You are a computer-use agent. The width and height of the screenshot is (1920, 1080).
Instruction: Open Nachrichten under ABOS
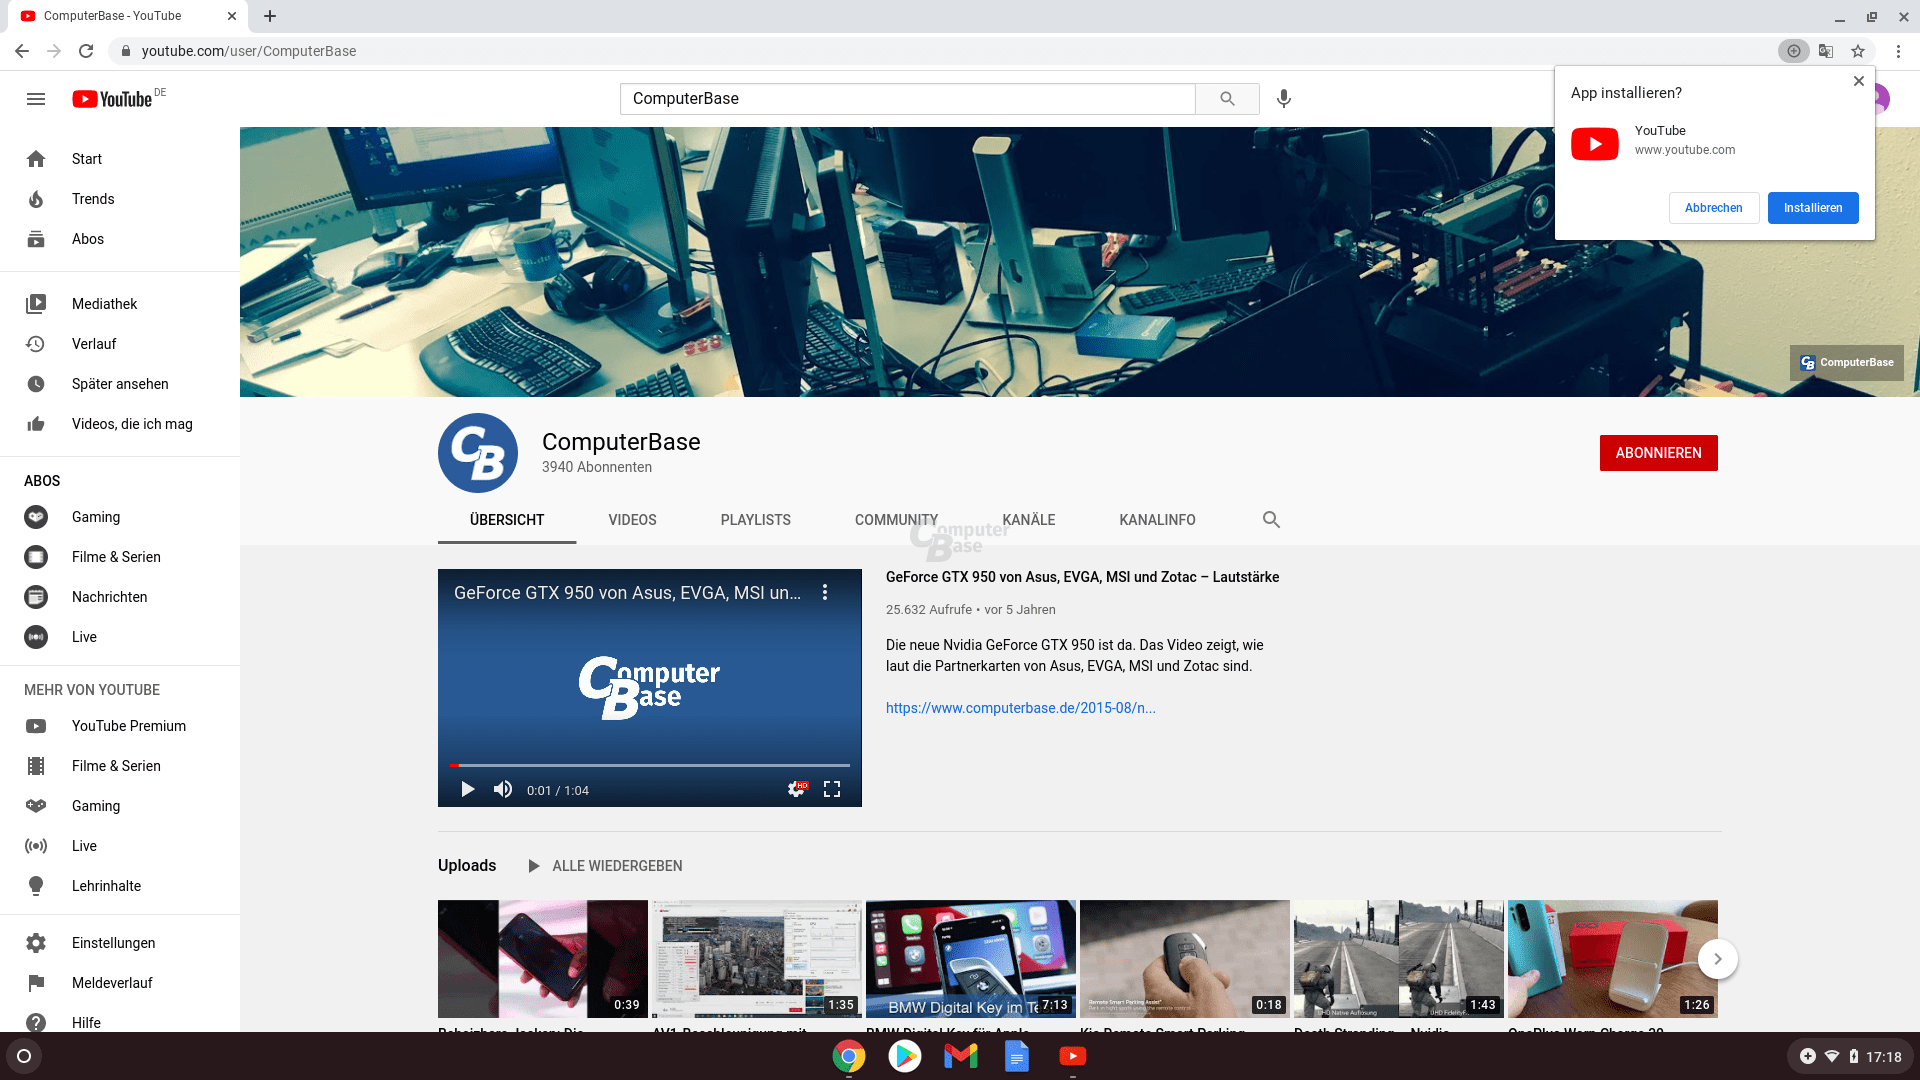click(120, 597)
